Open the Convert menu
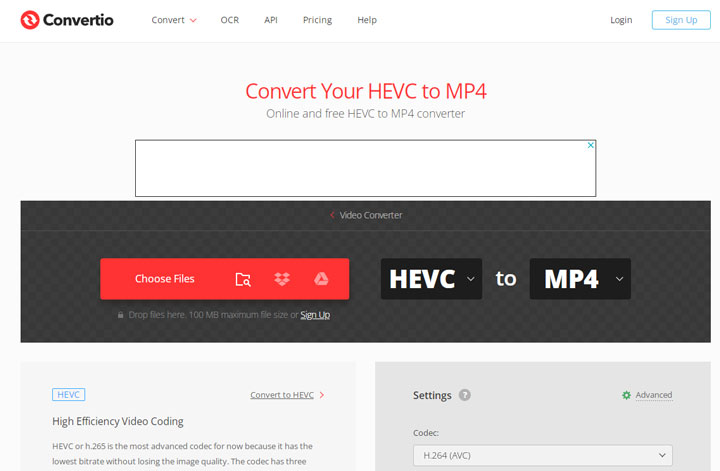 [174, 20]
